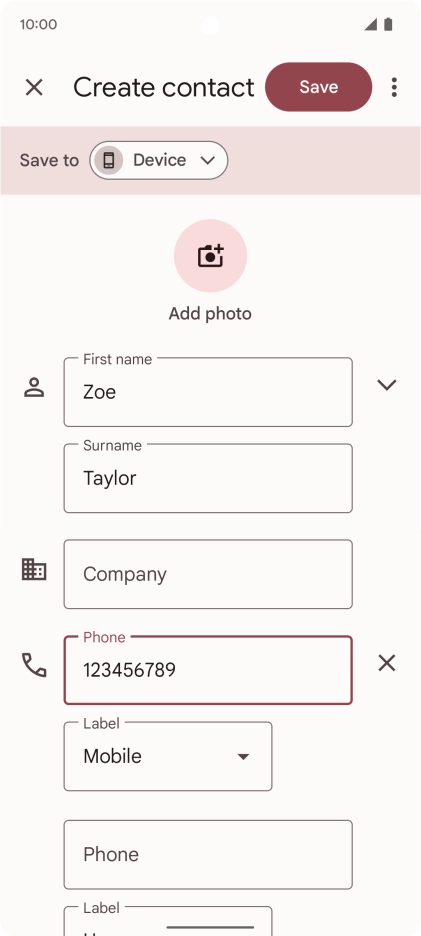Open the Save to Device dropdown

click(x=159, y=160)
